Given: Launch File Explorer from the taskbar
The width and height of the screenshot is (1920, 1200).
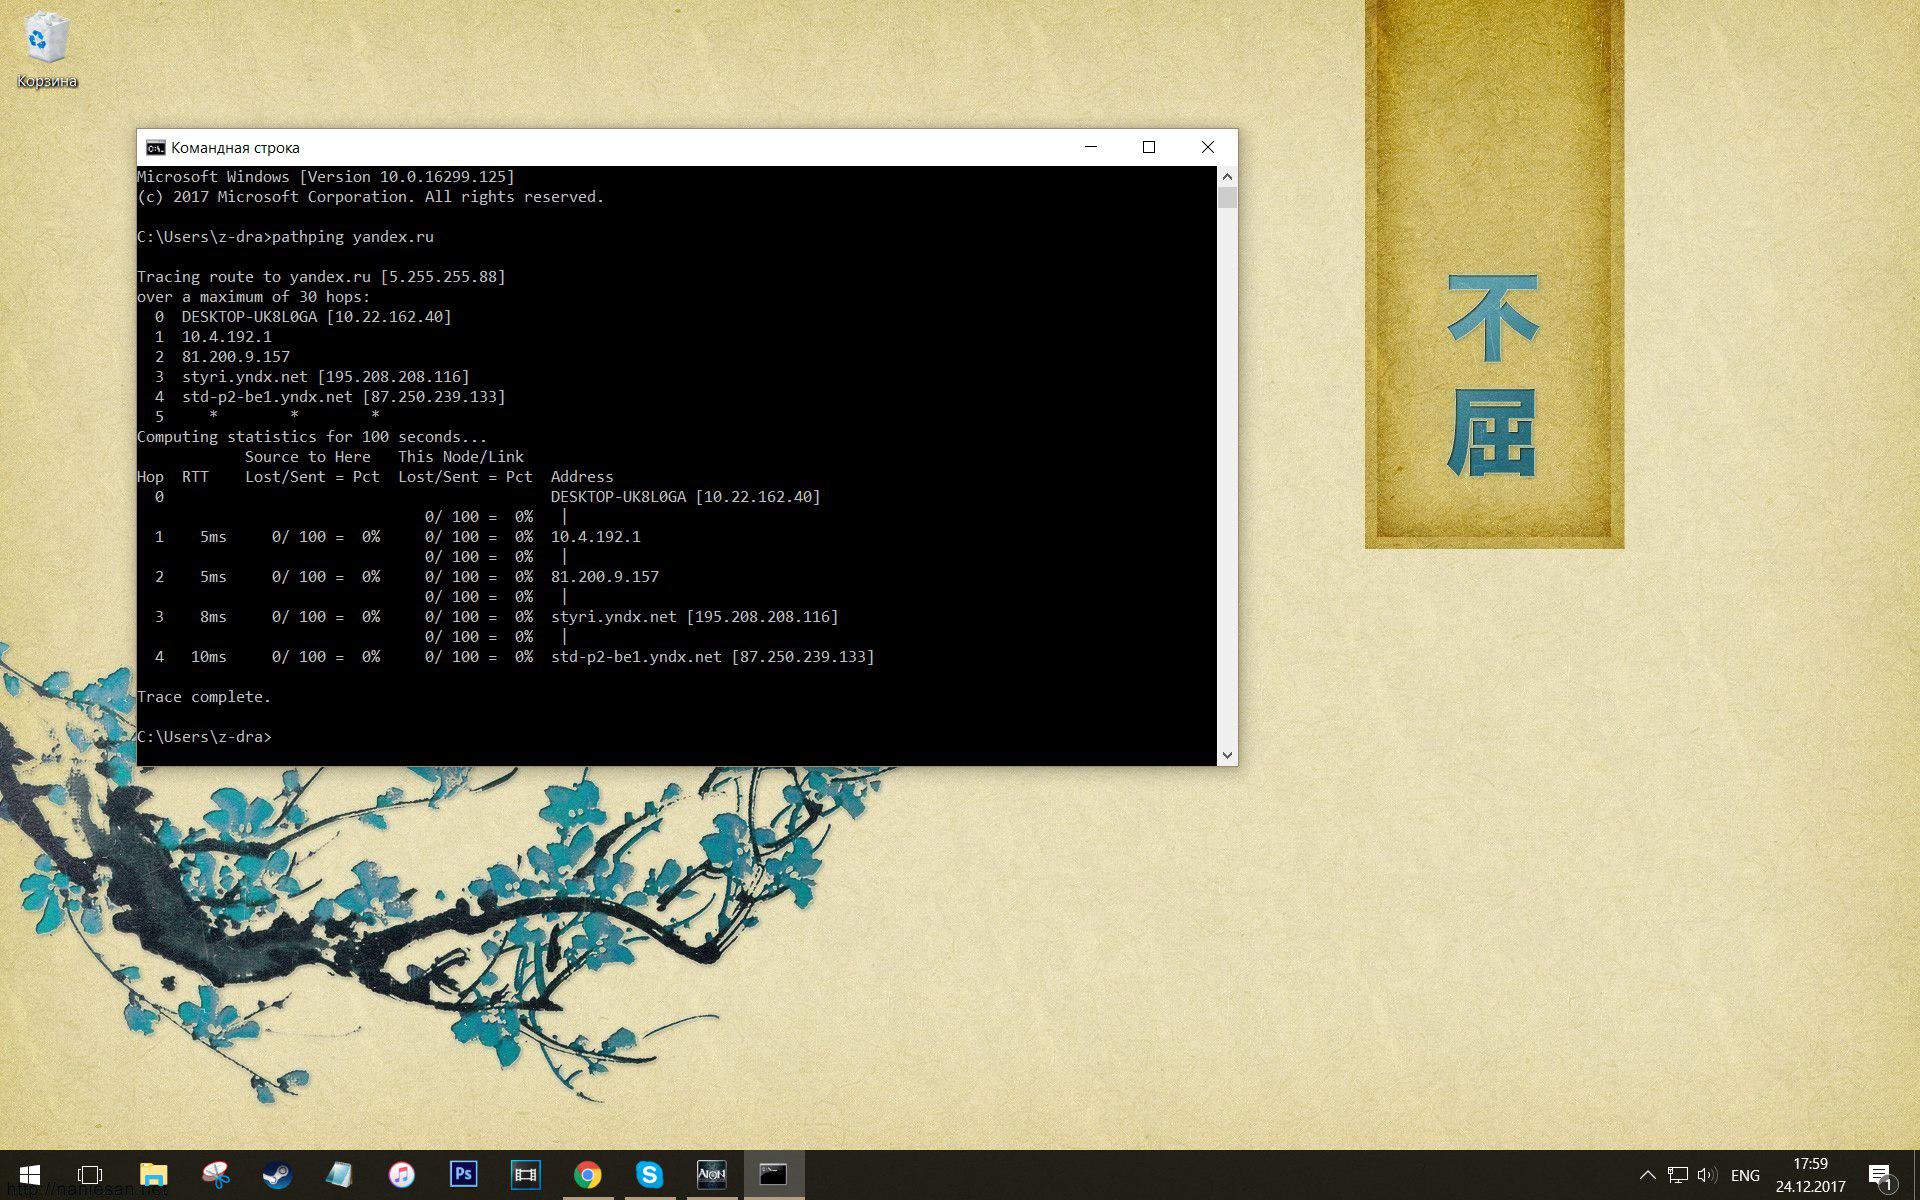Looking at the screenshot, I should coord(153,1175).
